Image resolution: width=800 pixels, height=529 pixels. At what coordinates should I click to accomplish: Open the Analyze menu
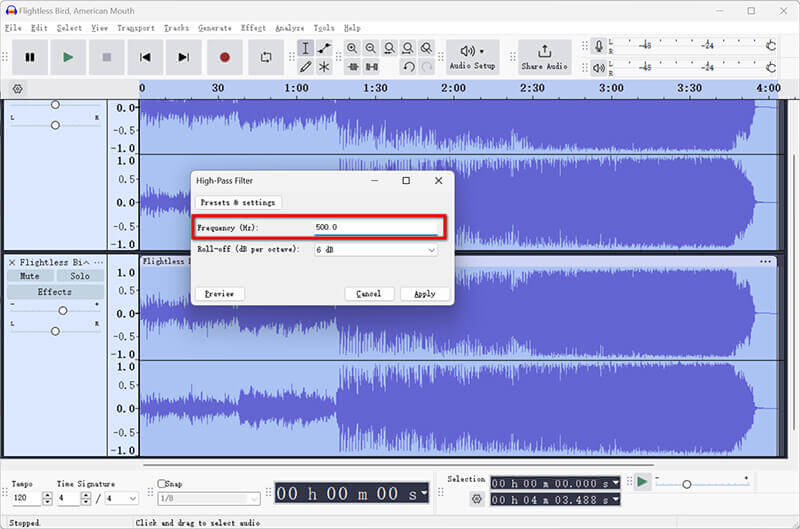point(289,28)
